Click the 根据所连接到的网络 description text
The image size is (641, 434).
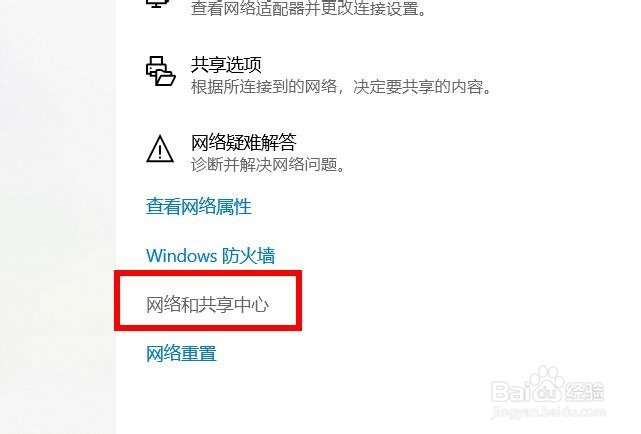pyautogui.click(x=264, y=87)
